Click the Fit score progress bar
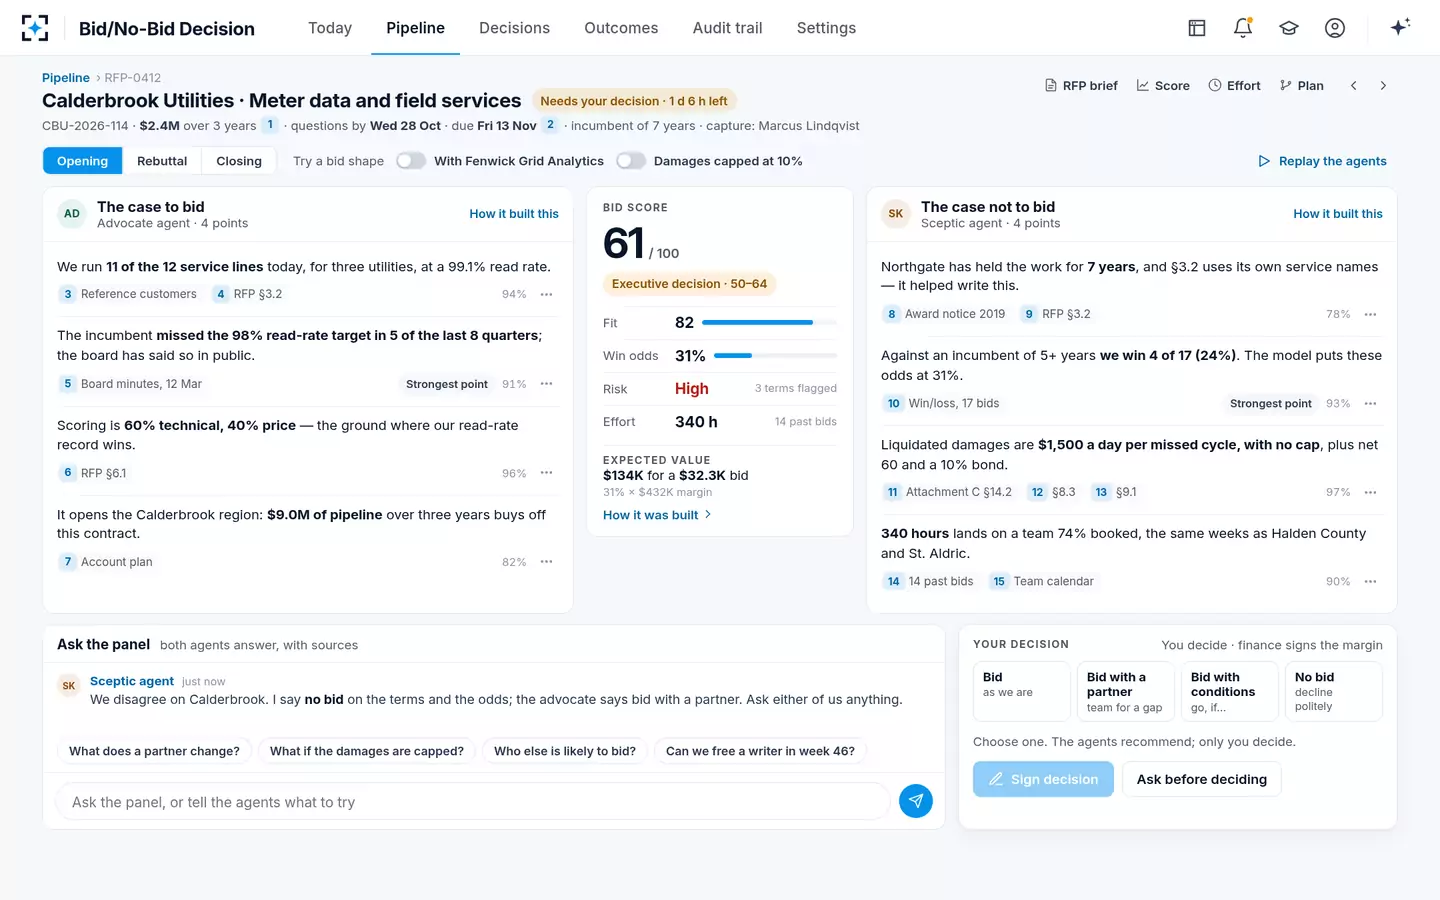This screenshot has width=1440, height=900. click(770, 323)
